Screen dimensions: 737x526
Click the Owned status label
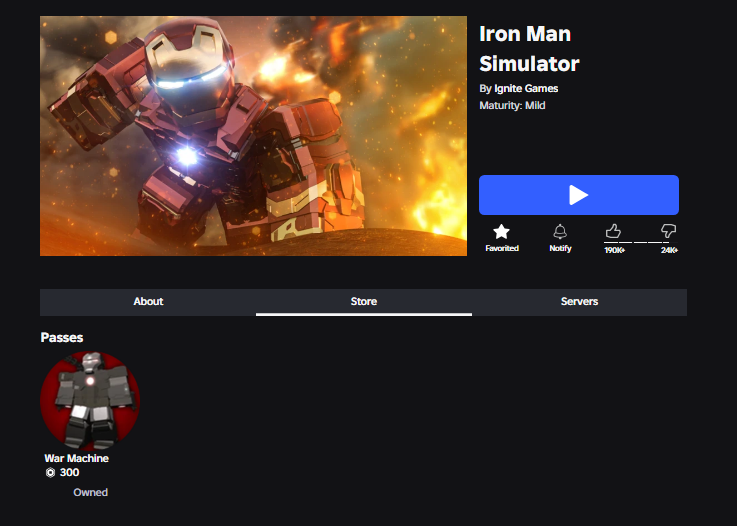[x=90, y=492]
